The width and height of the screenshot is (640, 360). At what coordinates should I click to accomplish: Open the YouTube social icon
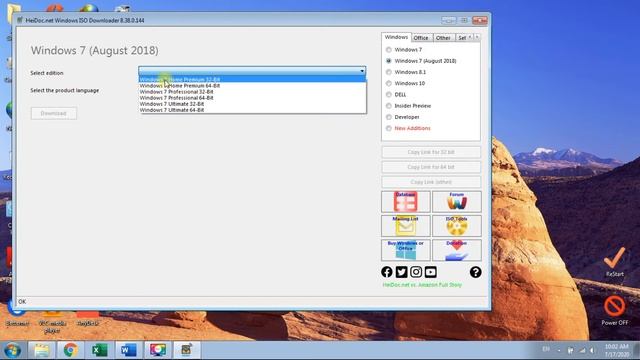pos(431,272)
